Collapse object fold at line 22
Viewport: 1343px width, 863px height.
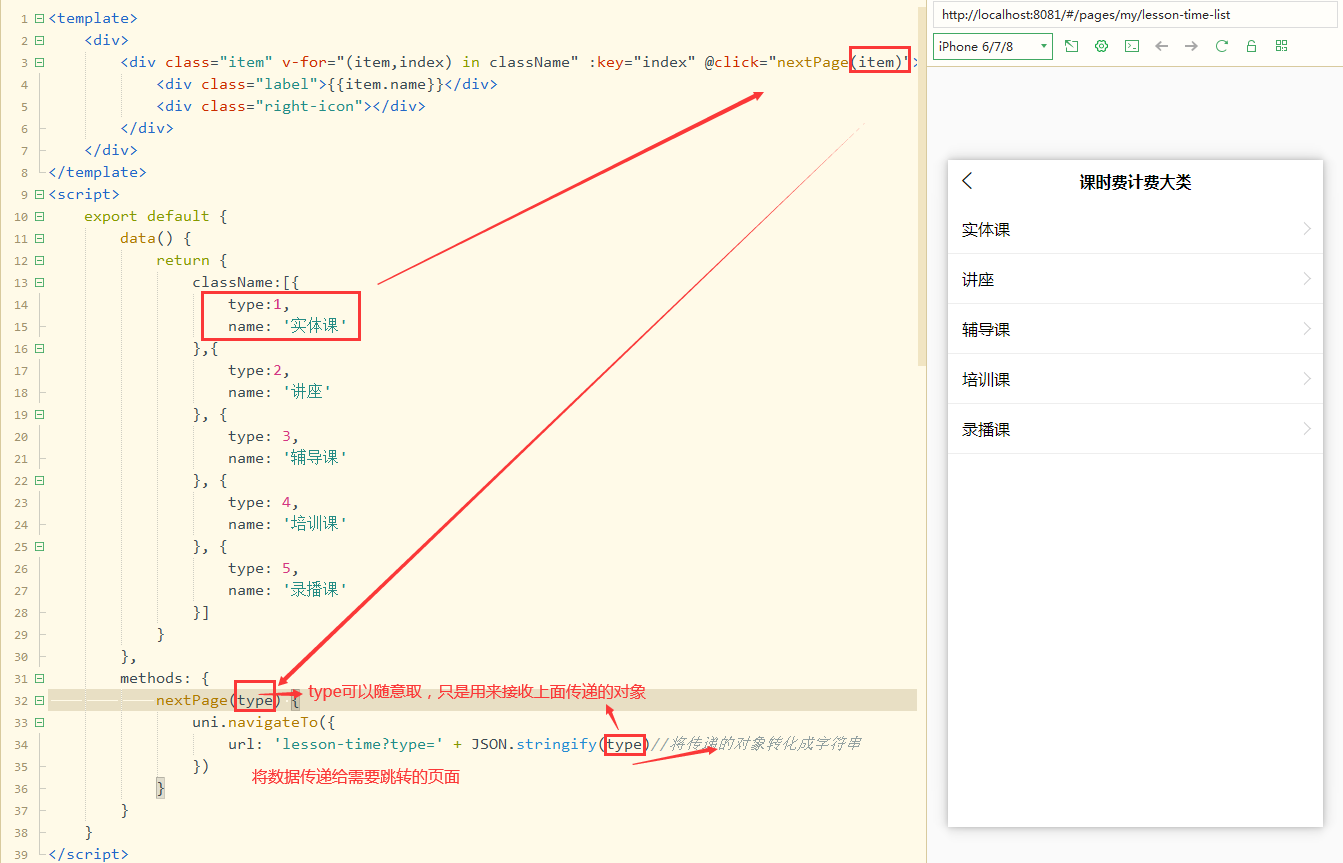click(x=39, y=480)
